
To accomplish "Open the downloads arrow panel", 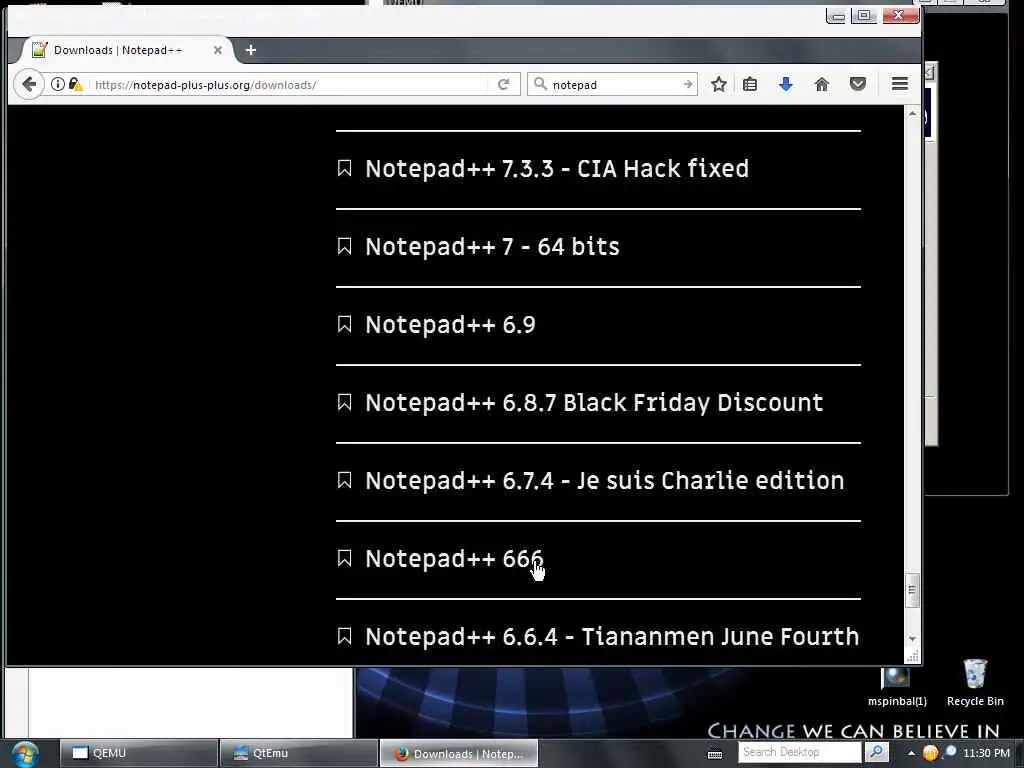I will point(786,84).
